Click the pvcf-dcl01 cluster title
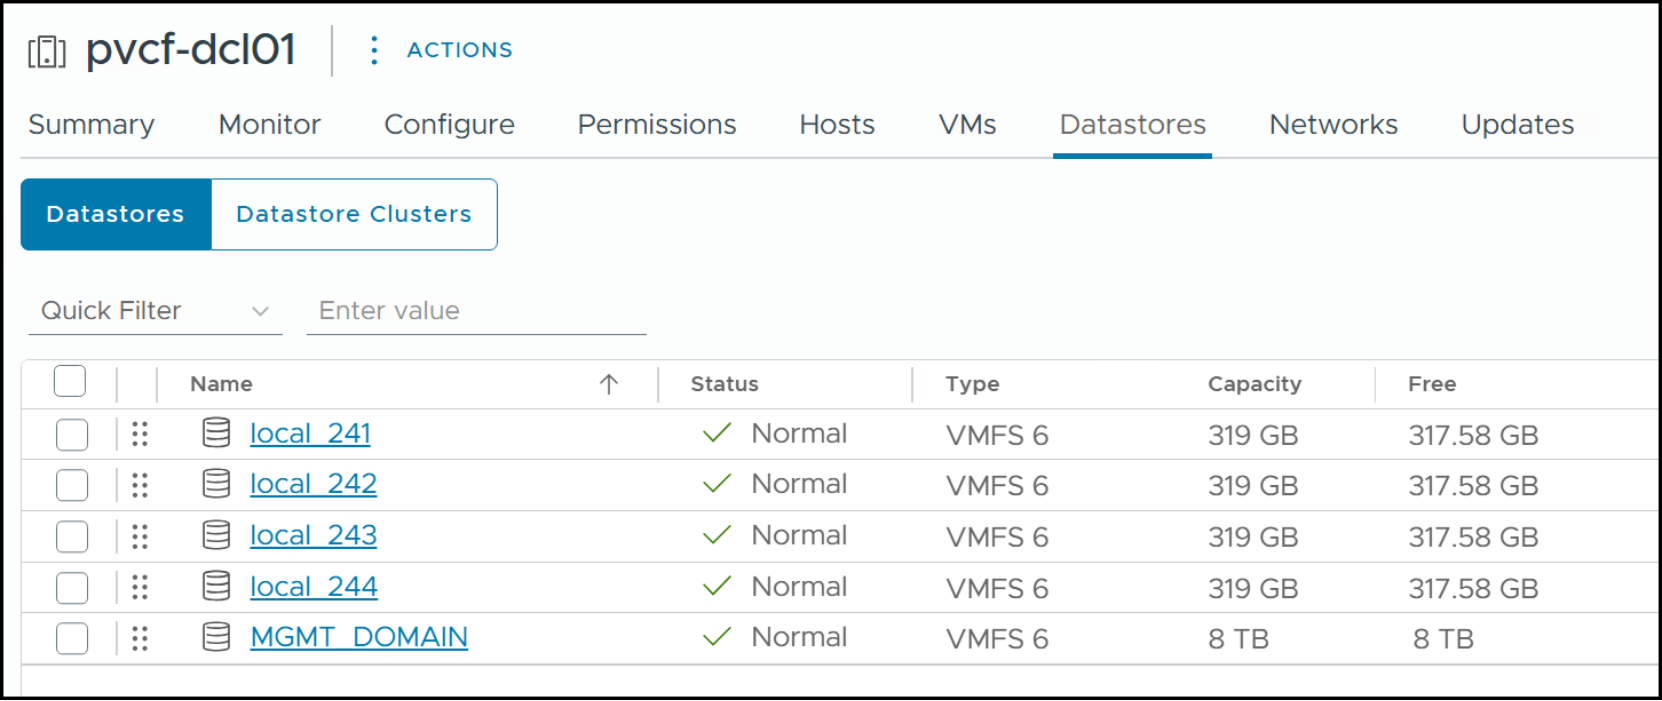1662x701 pixels. click(191, 49)
